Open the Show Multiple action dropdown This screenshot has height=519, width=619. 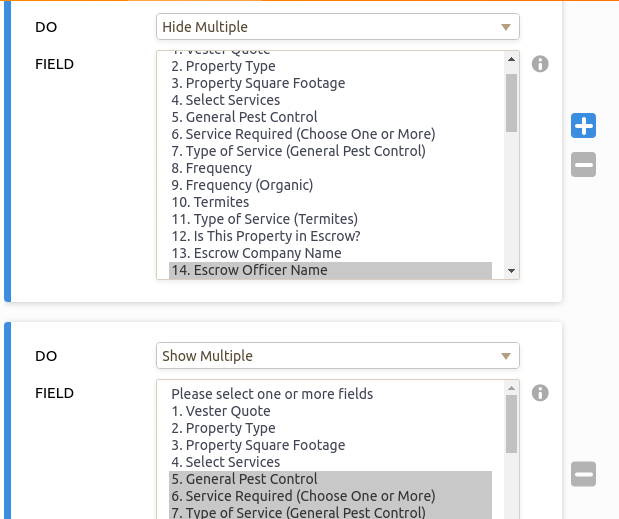(338, 356)
